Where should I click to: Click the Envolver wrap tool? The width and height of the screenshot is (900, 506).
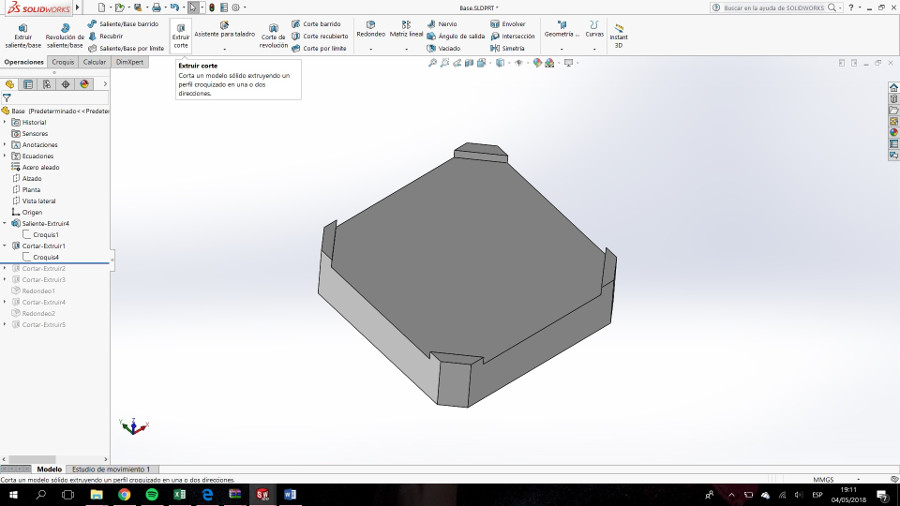coord(507,24)
